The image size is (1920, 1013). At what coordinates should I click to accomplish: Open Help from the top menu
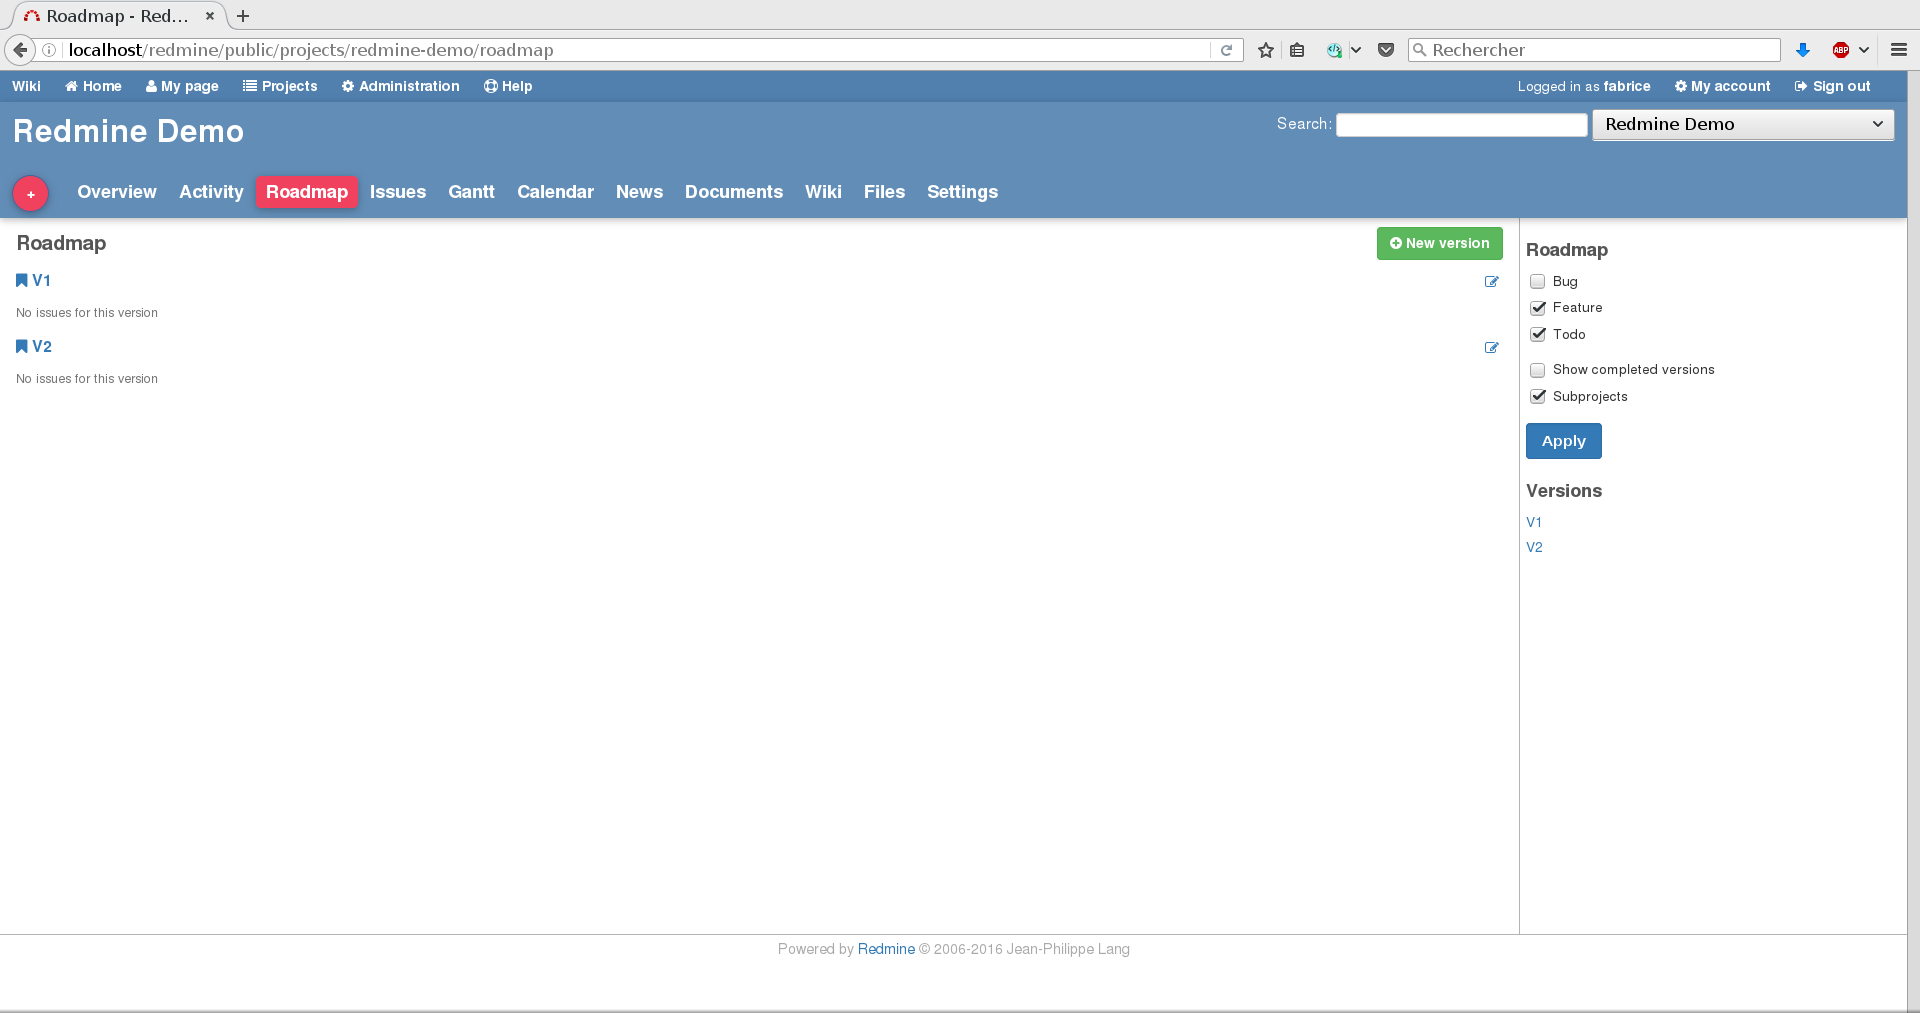tap(508, 86)
